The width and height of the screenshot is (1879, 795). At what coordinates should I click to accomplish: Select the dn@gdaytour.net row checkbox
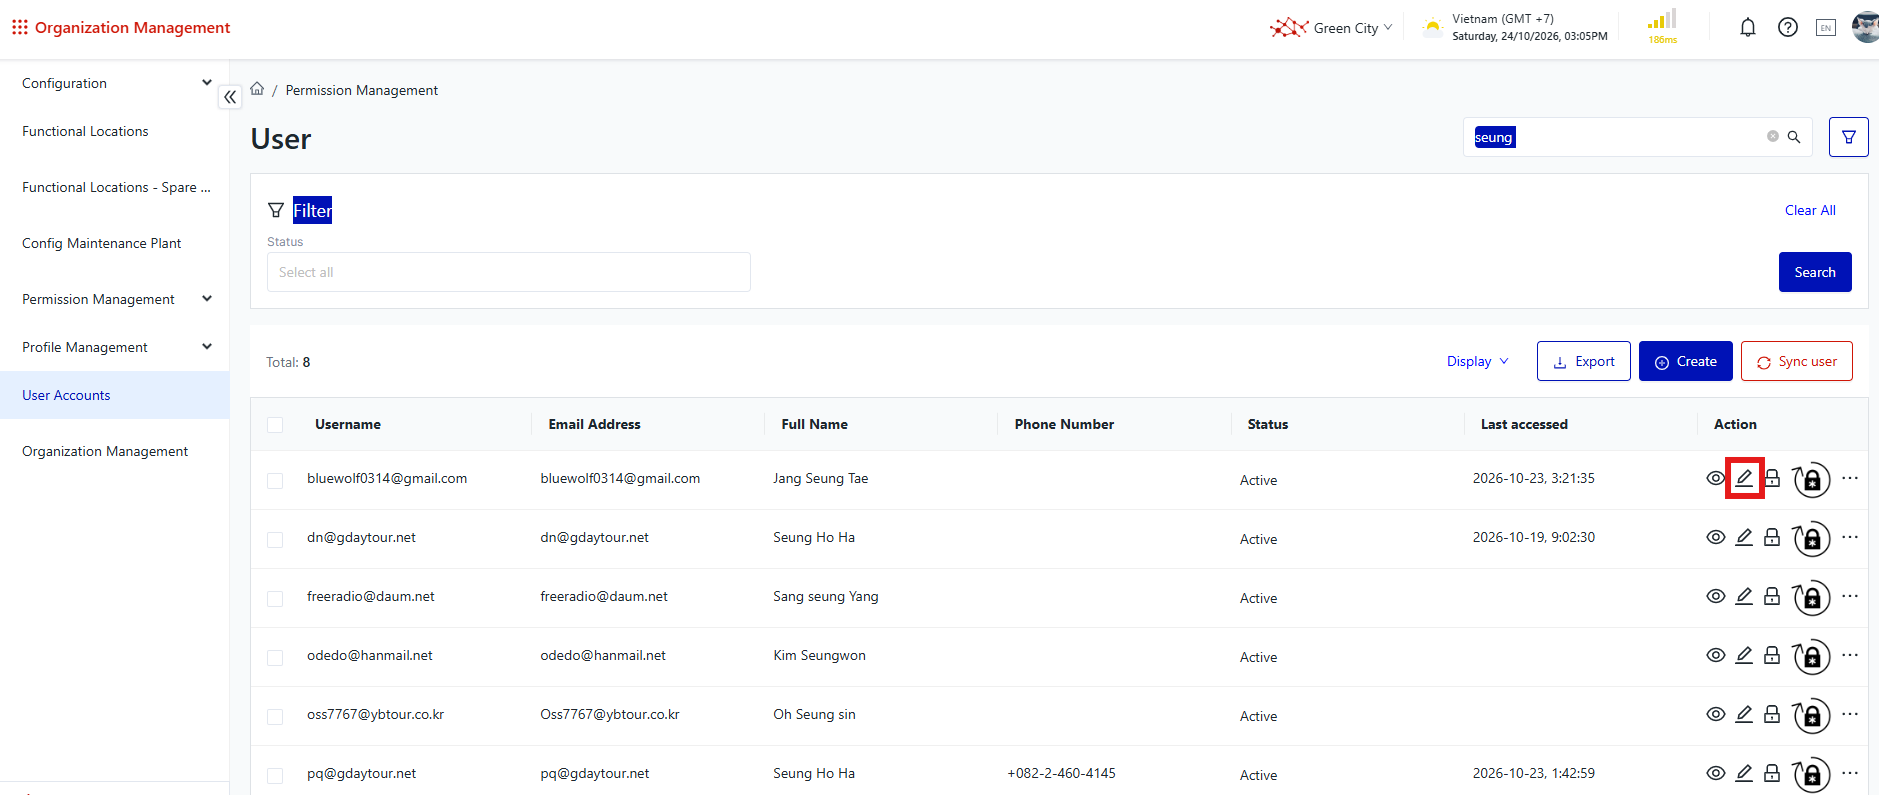coord(275,540)
